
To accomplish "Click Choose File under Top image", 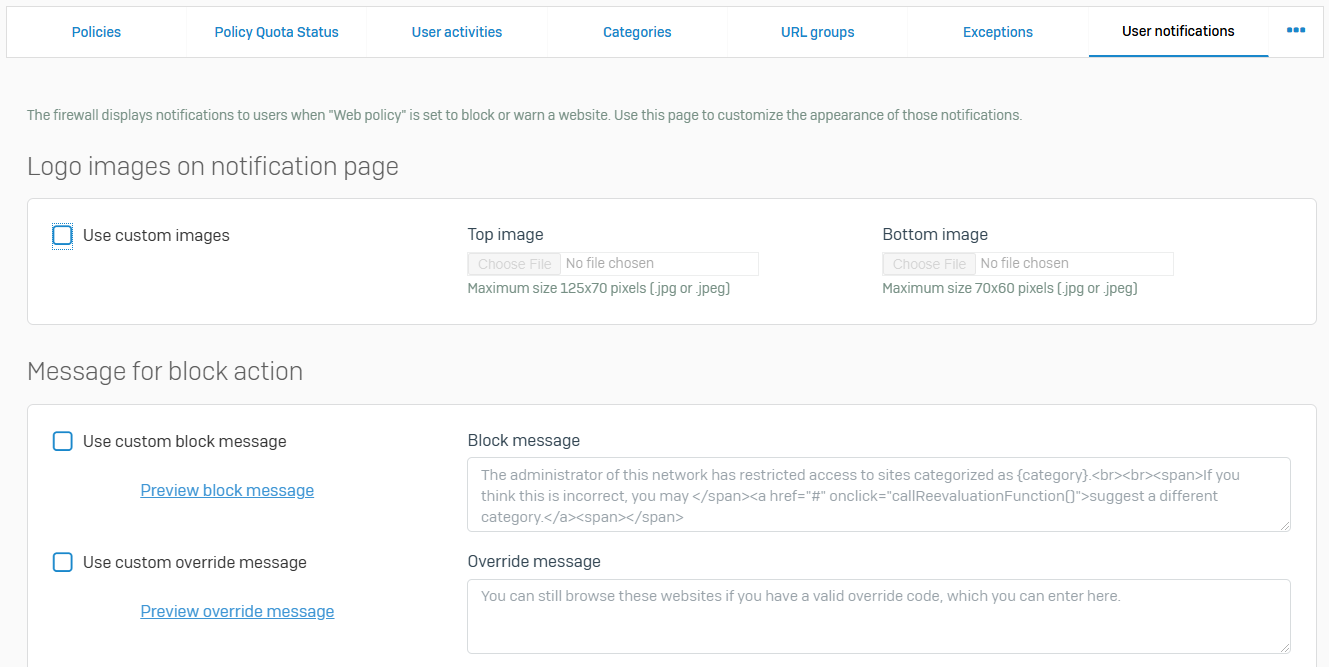I will (x=514, y=264).
